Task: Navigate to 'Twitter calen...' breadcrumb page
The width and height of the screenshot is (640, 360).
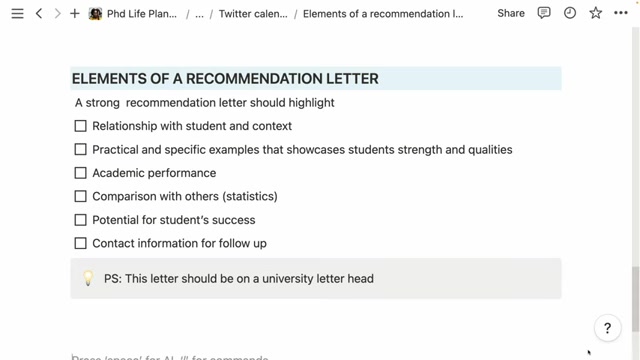Action: [x=253, y=14]
